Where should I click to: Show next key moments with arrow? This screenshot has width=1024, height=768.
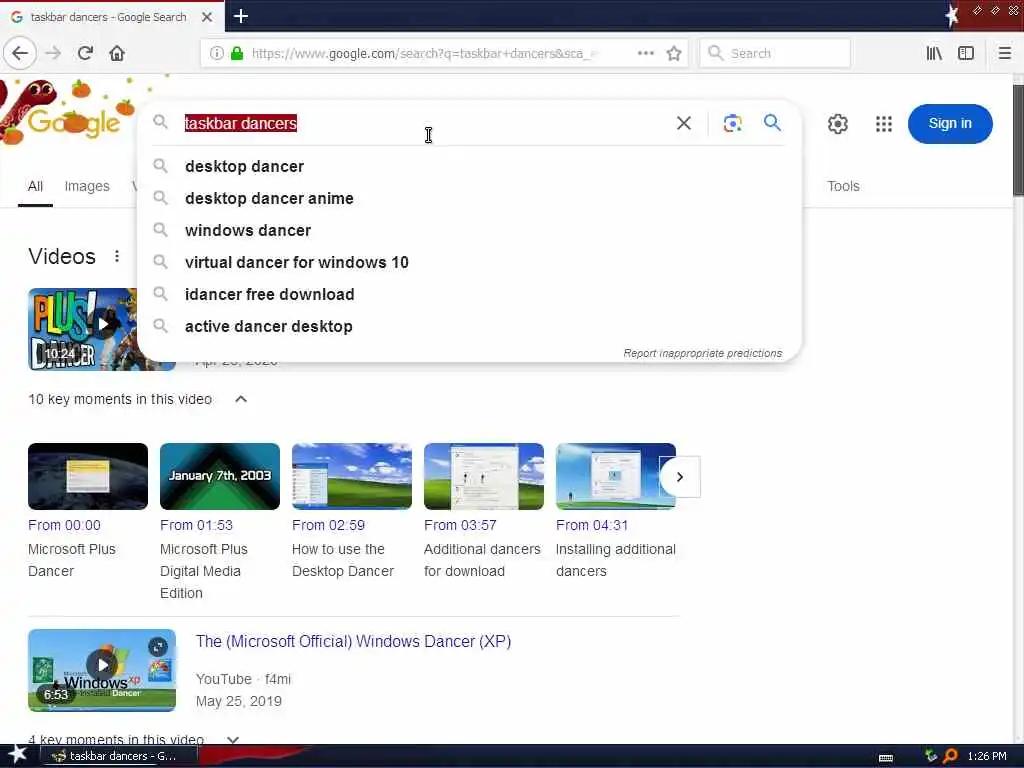(680, 477)
